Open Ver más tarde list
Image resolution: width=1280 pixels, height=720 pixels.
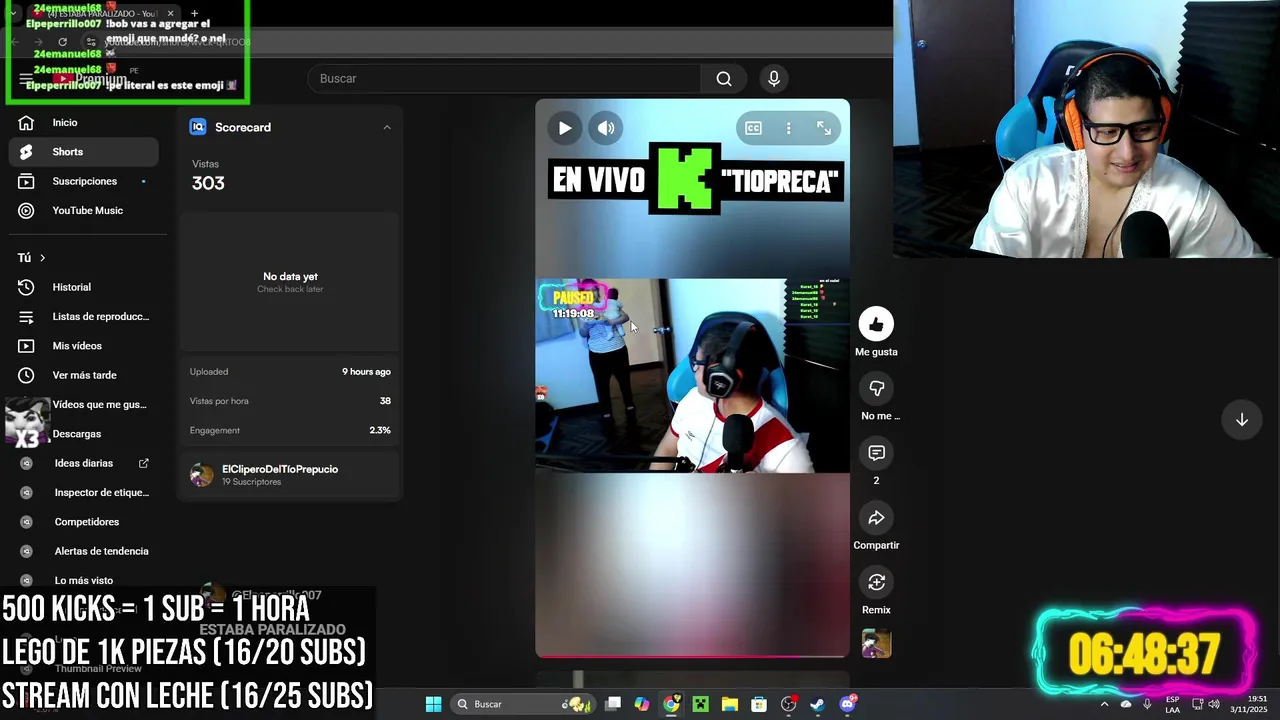click(84, 375)
